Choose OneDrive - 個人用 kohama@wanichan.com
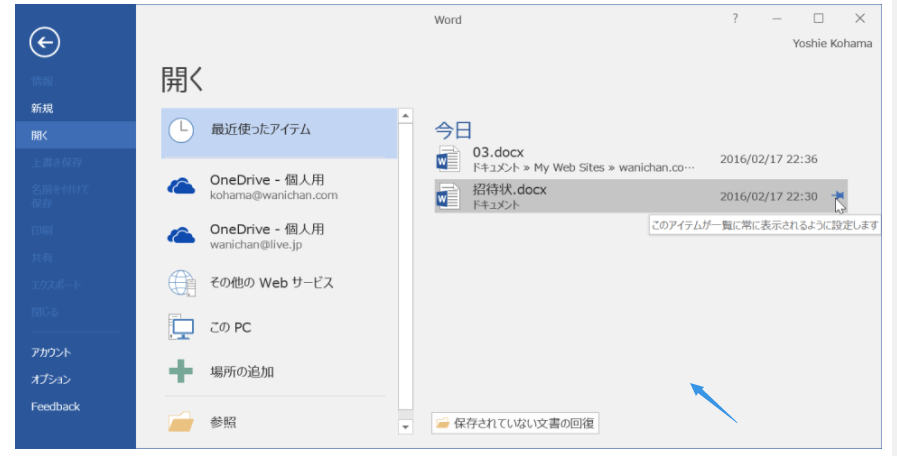897x456 pixels. (279, 187)
